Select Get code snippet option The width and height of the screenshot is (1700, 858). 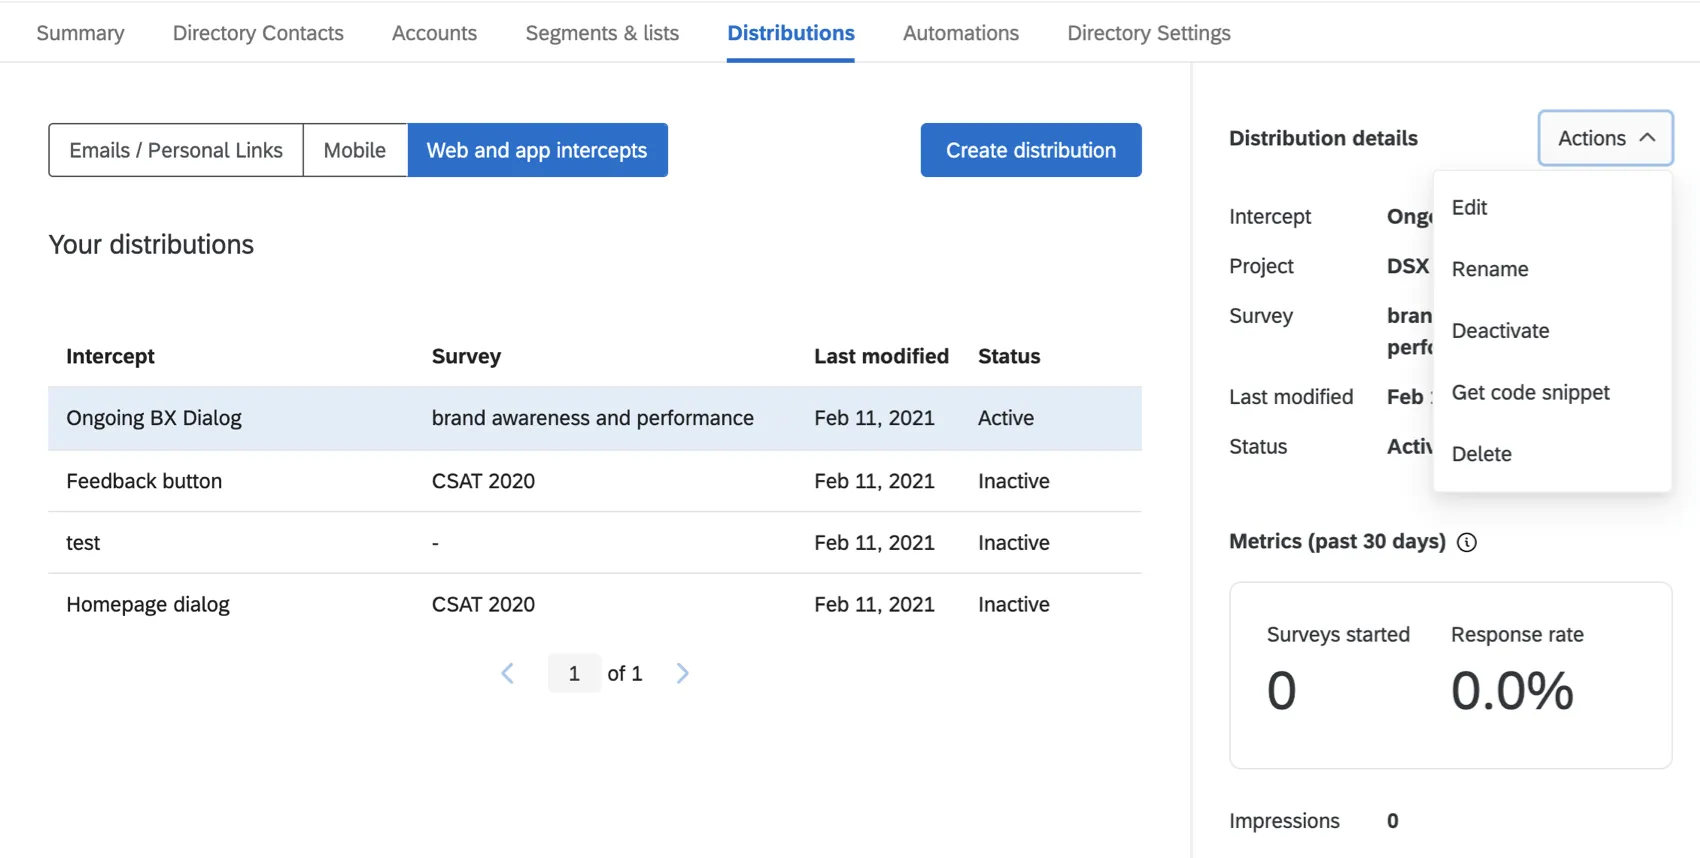tap(1530, 393)
